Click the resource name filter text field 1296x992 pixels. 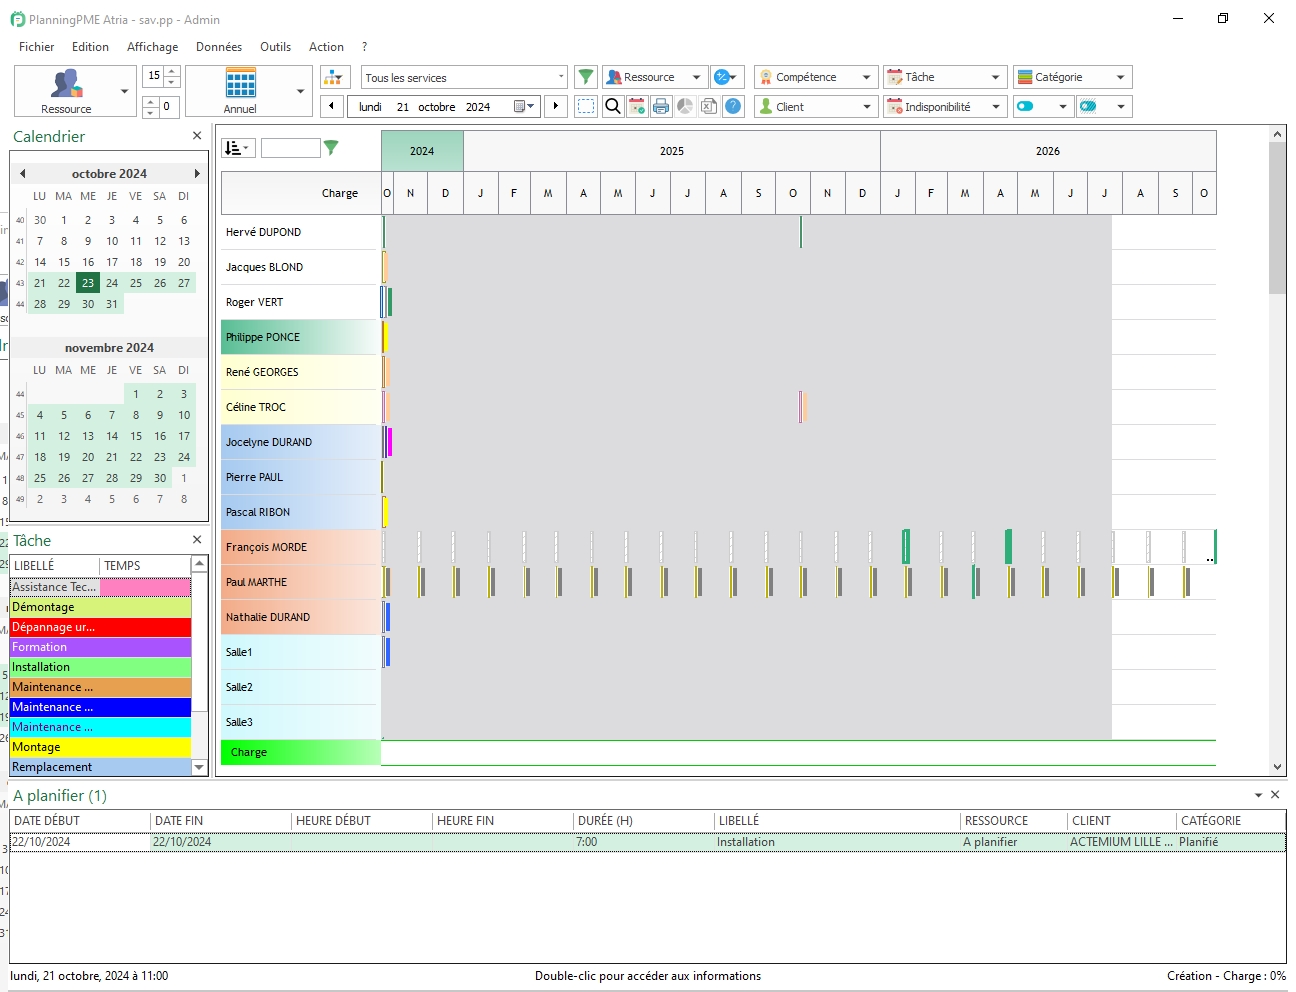pos(290,148)
